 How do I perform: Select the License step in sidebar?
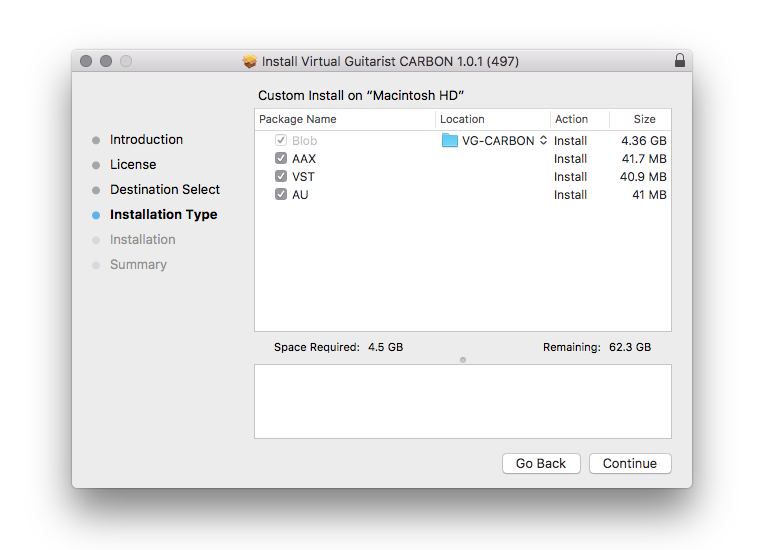tap(133, 165)
